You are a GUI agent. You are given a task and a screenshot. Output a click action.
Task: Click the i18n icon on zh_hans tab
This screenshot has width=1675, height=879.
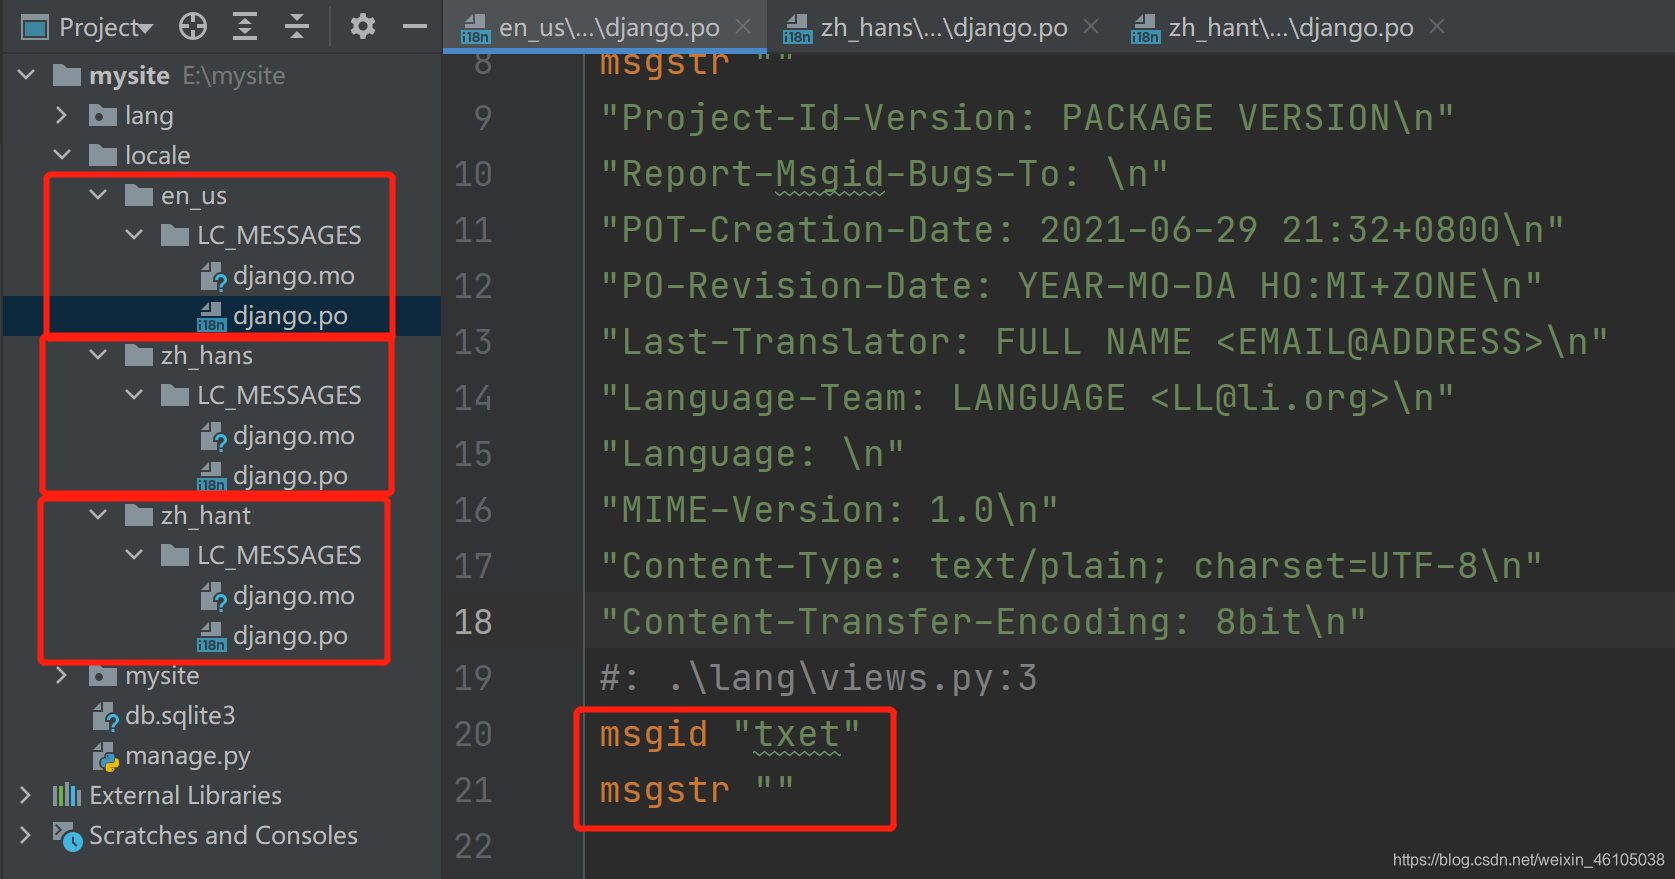(797, 29)
